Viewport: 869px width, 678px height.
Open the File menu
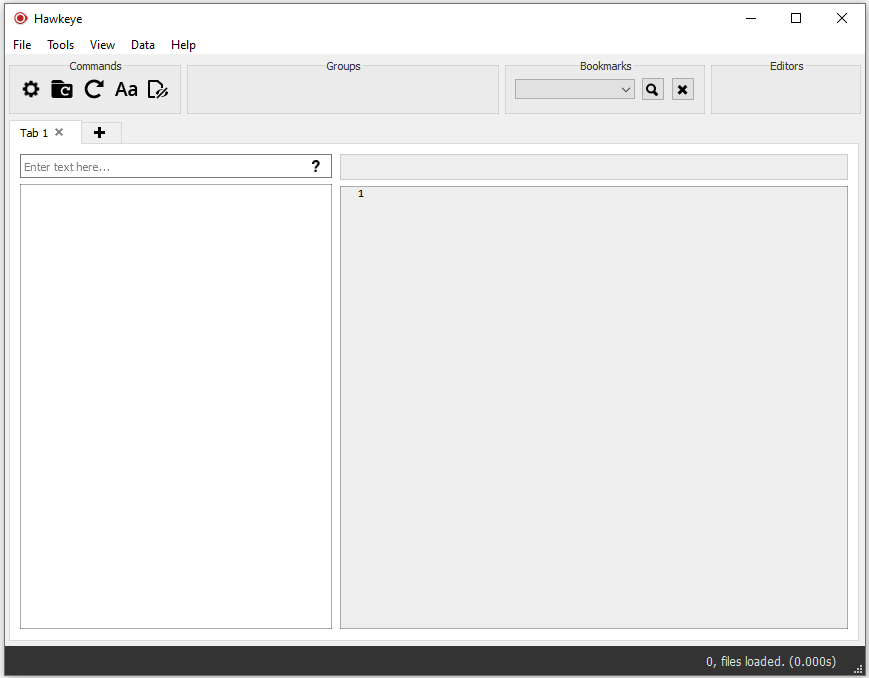point(21,45)
